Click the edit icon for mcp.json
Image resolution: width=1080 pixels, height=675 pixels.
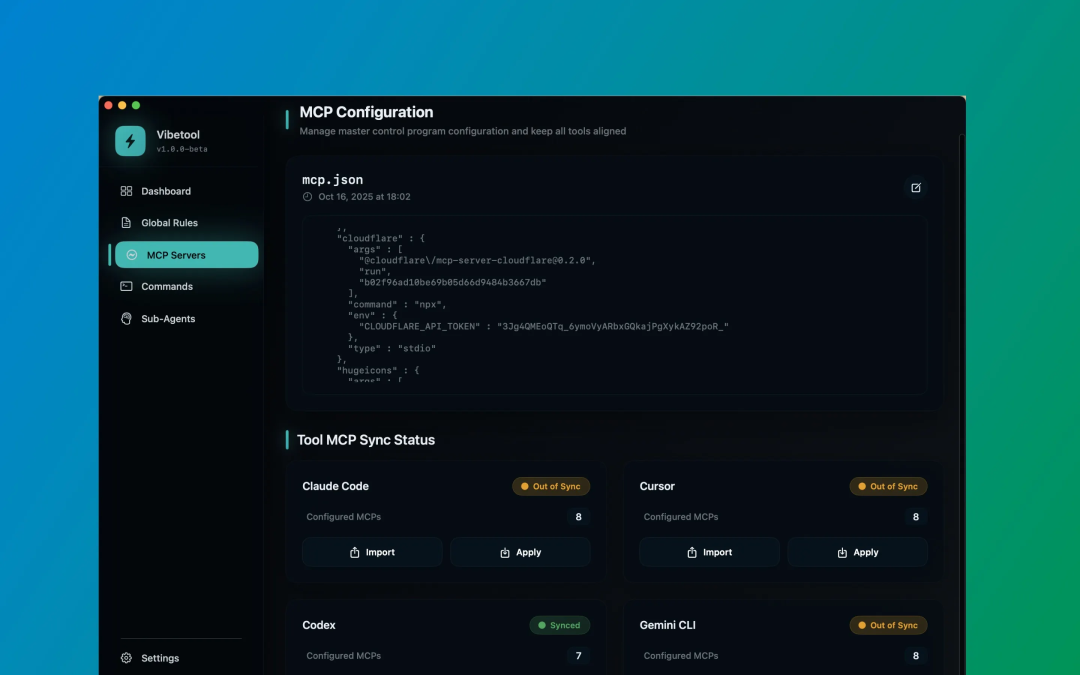(915, 187)
